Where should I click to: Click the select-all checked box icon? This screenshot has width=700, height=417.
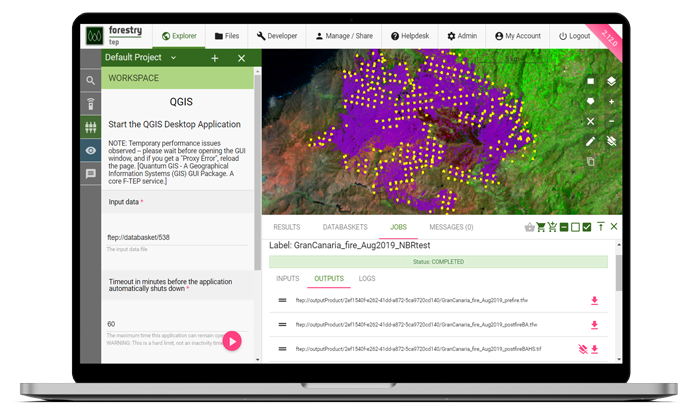pyautogui.click(x=586, y=227)
